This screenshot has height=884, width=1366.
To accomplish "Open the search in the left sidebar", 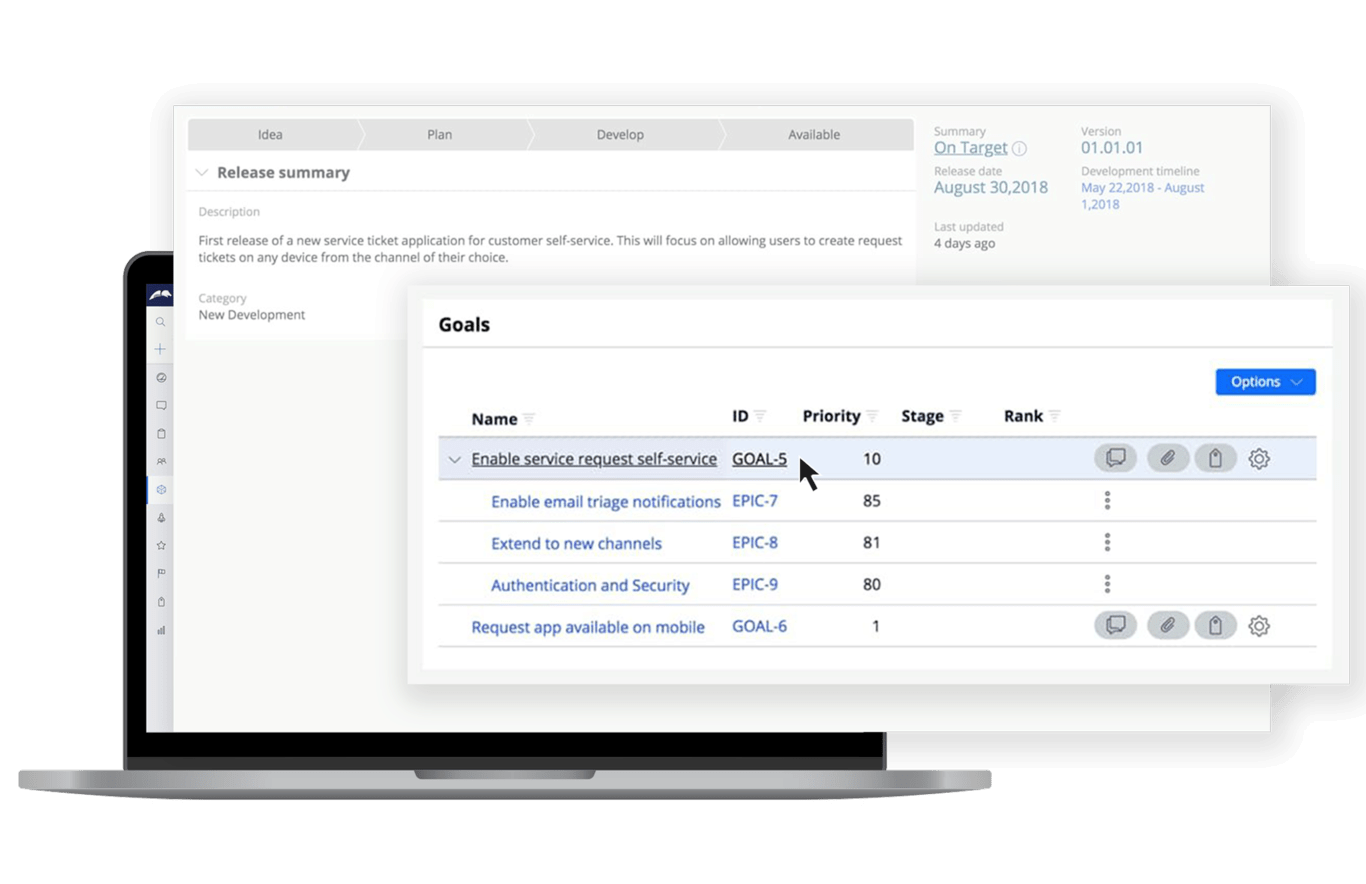I will [160, 321].
